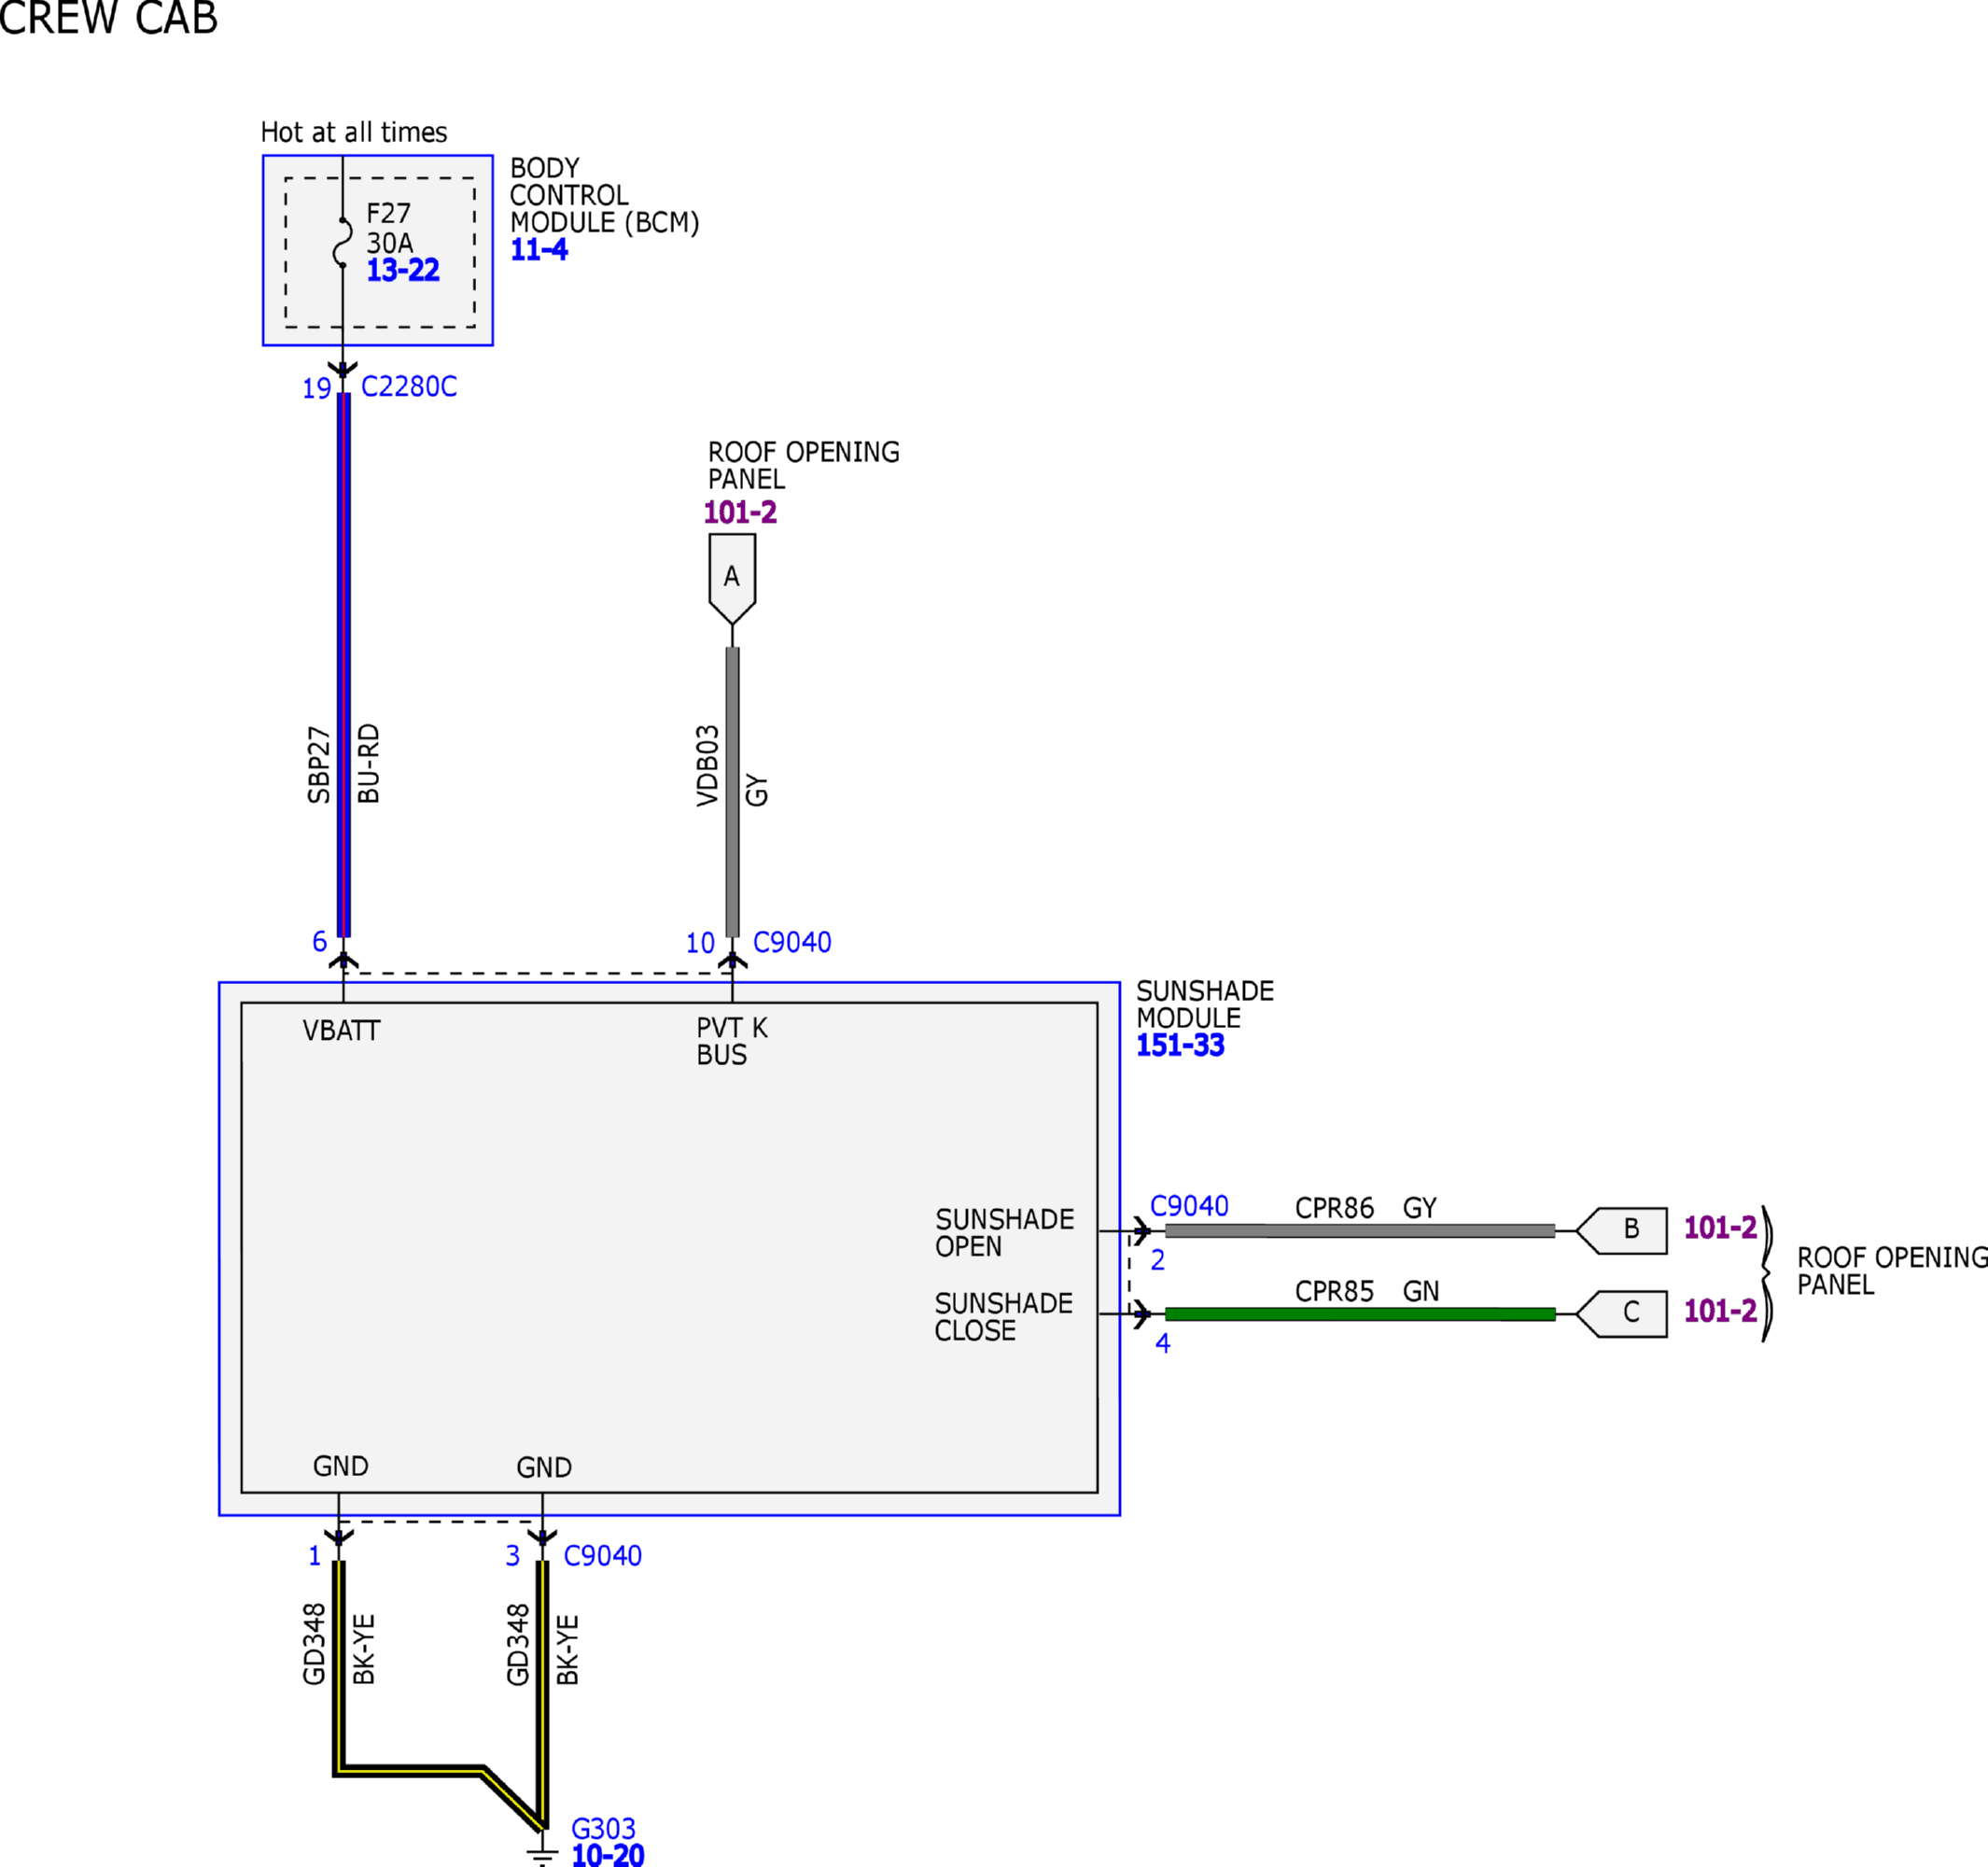This screenshot has width=1988, height=1867.
Task: Select the gray VDB03 wire
Action: 733,792
